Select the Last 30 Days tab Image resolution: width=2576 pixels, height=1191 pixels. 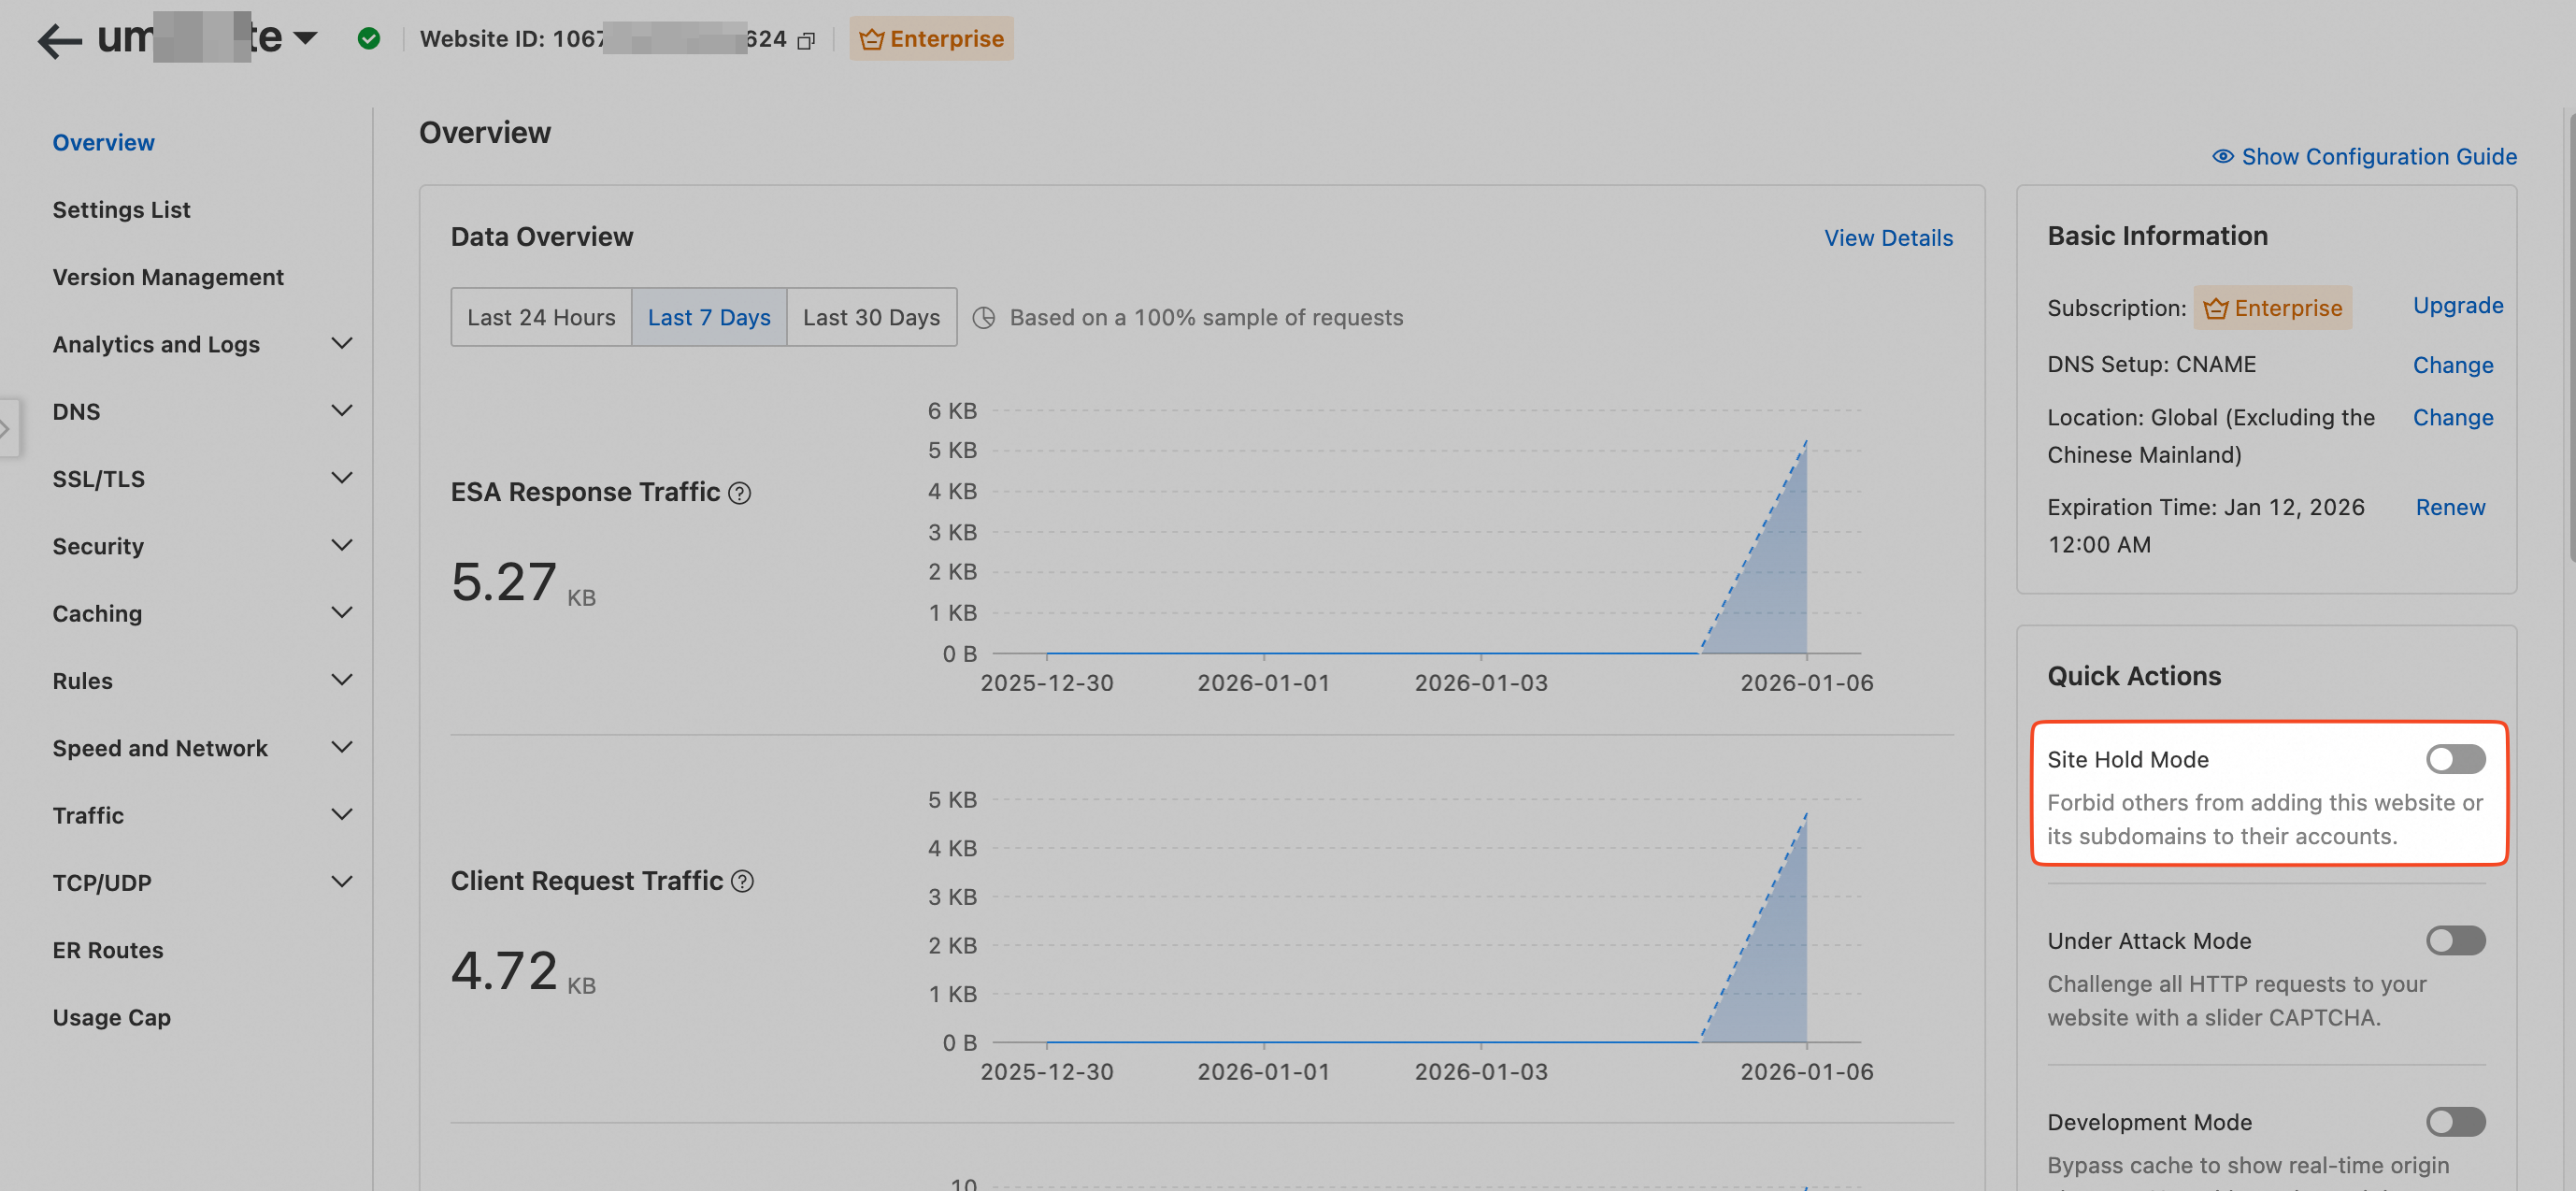[x=871, y=317]
